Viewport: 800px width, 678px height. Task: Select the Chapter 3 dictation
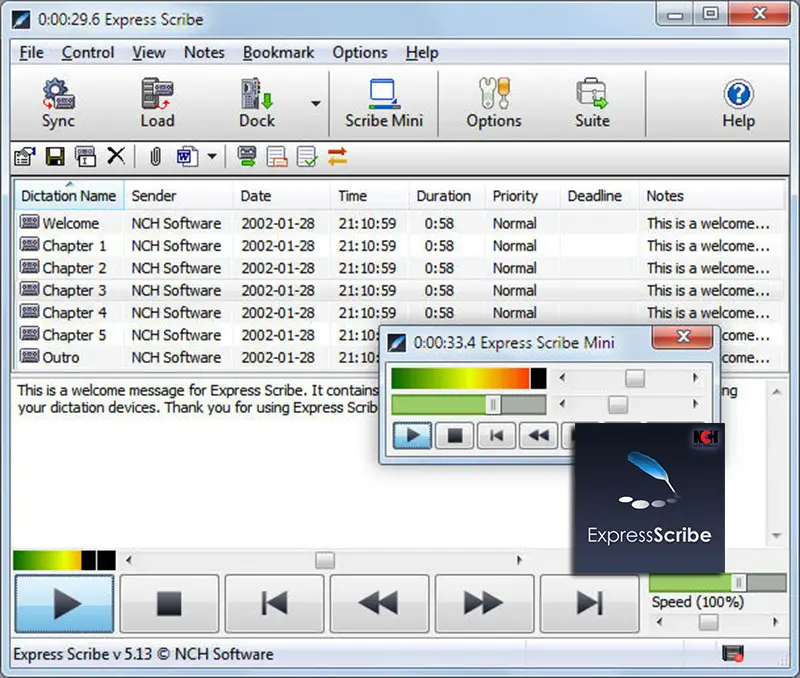tap(398, 290)
